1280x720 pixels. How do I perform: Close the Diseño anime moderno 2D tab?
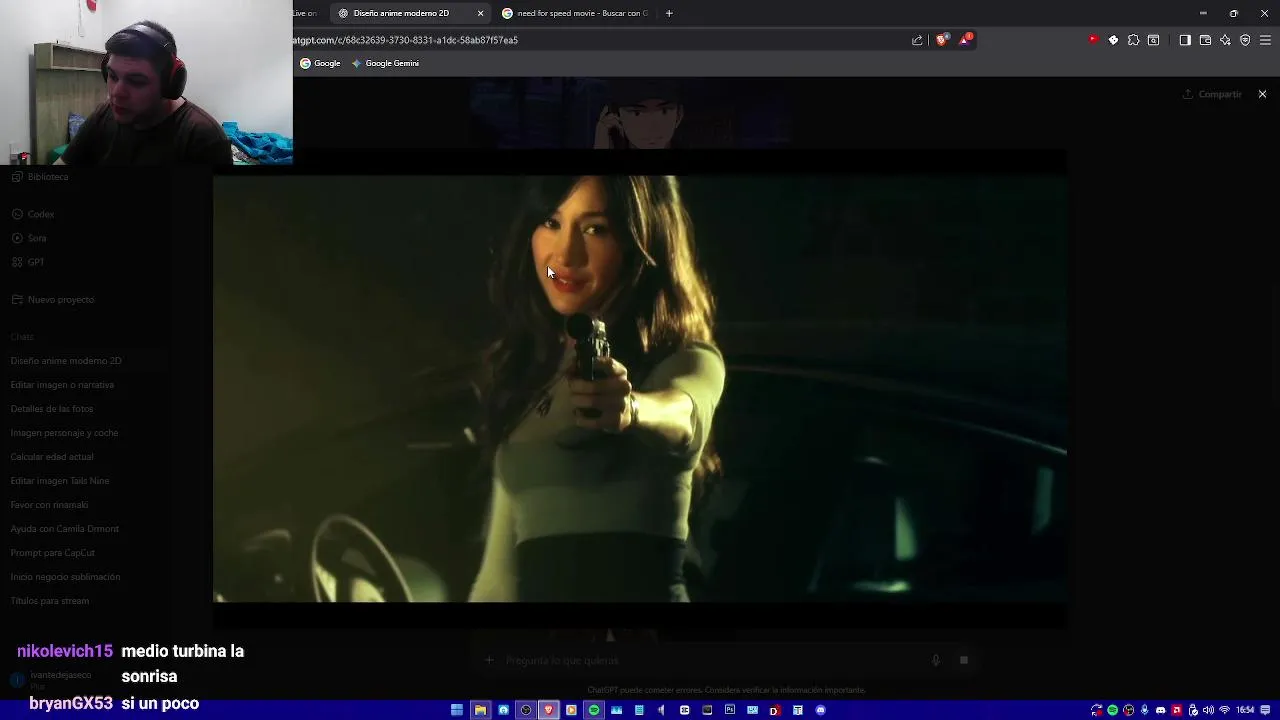480,13
